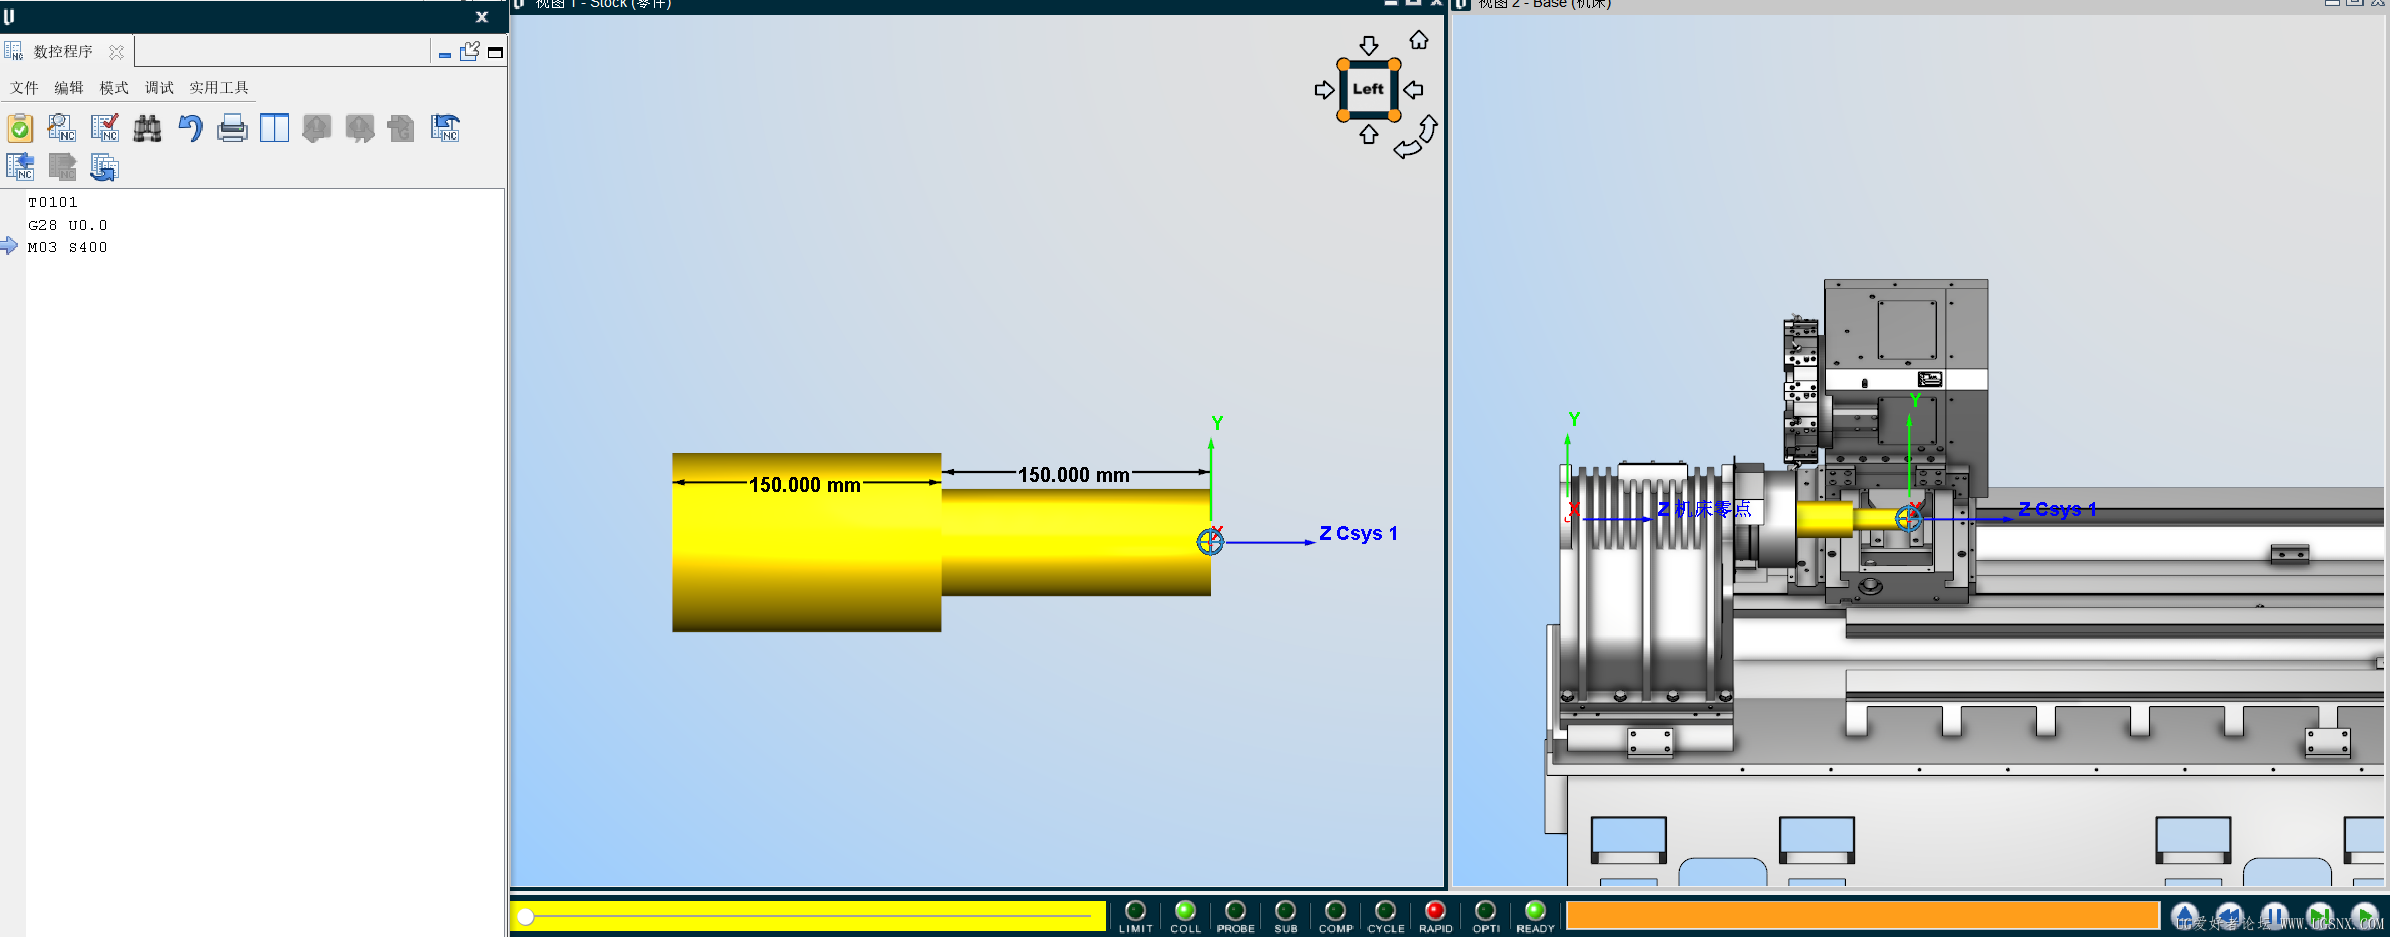Click the right 150.000 mm dimension label
The image size is (2390, 937).
[1074, 475]
